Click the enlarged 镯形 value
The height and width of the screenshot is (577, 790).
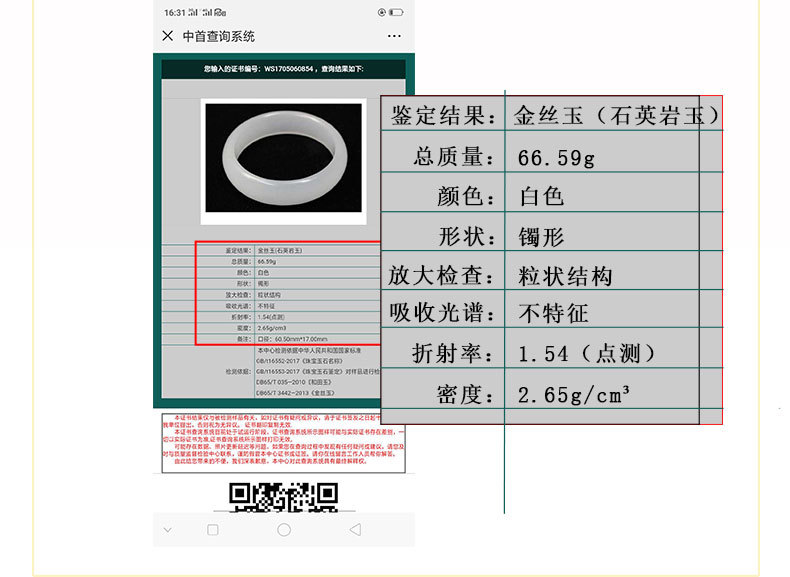542,237
